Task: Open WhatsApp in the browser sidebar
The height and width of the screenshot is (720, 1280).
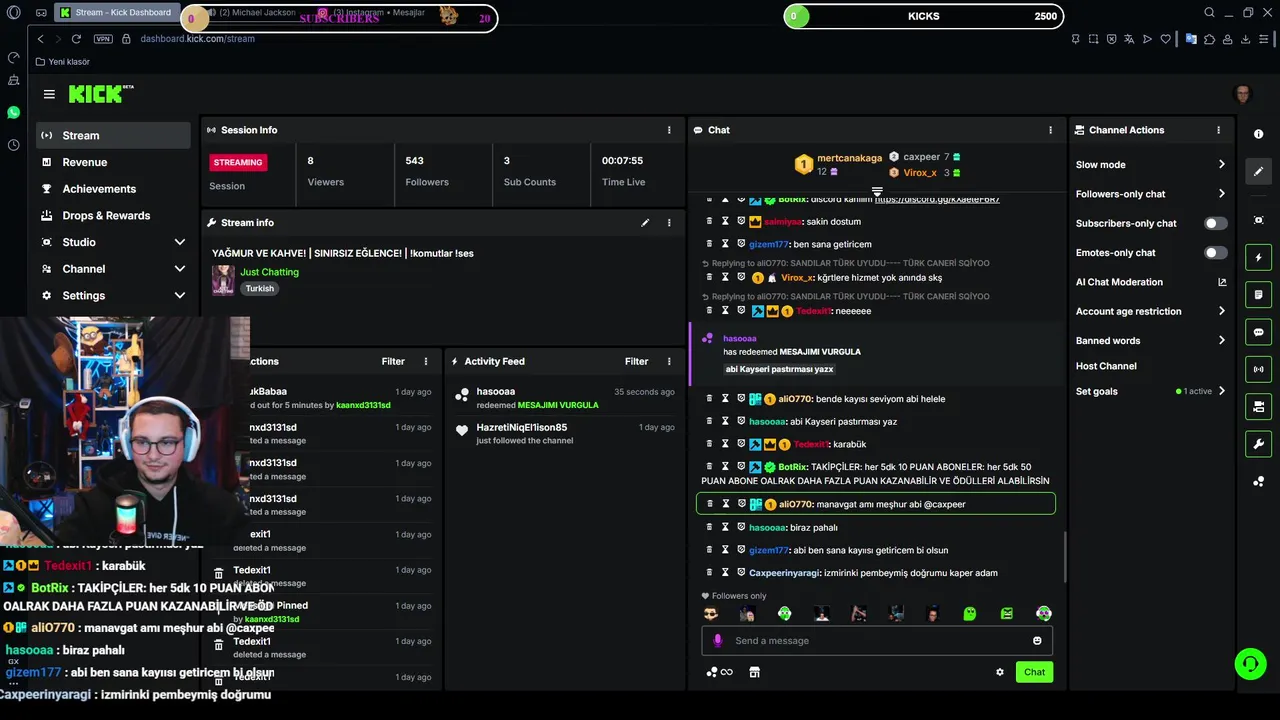Action: [13, 112]
